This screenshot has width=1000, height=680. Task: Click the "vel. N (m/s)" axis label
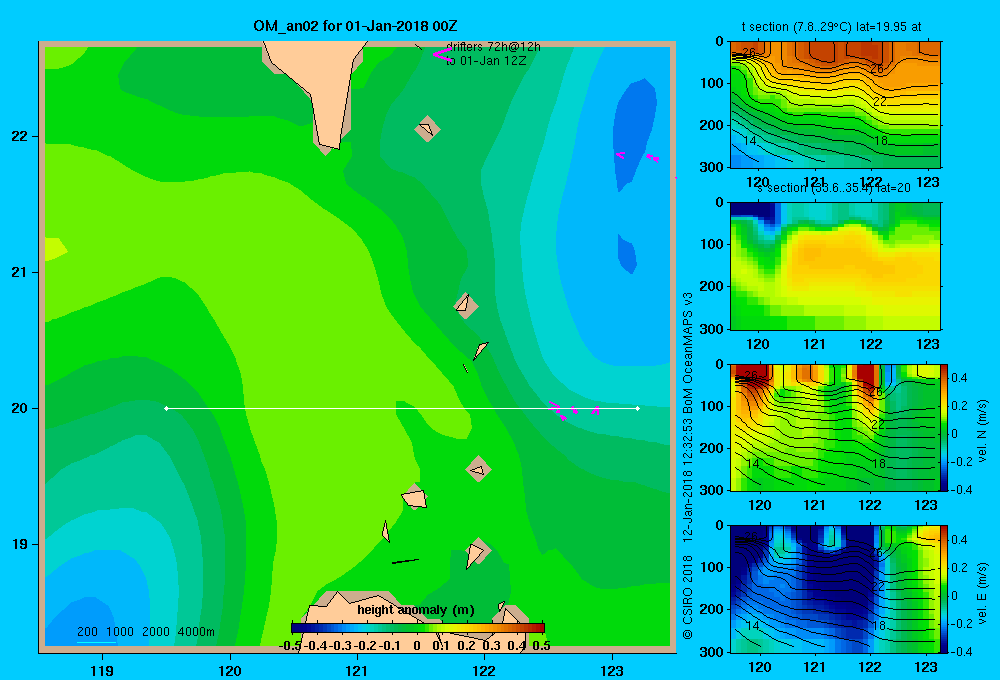[982, 431]
